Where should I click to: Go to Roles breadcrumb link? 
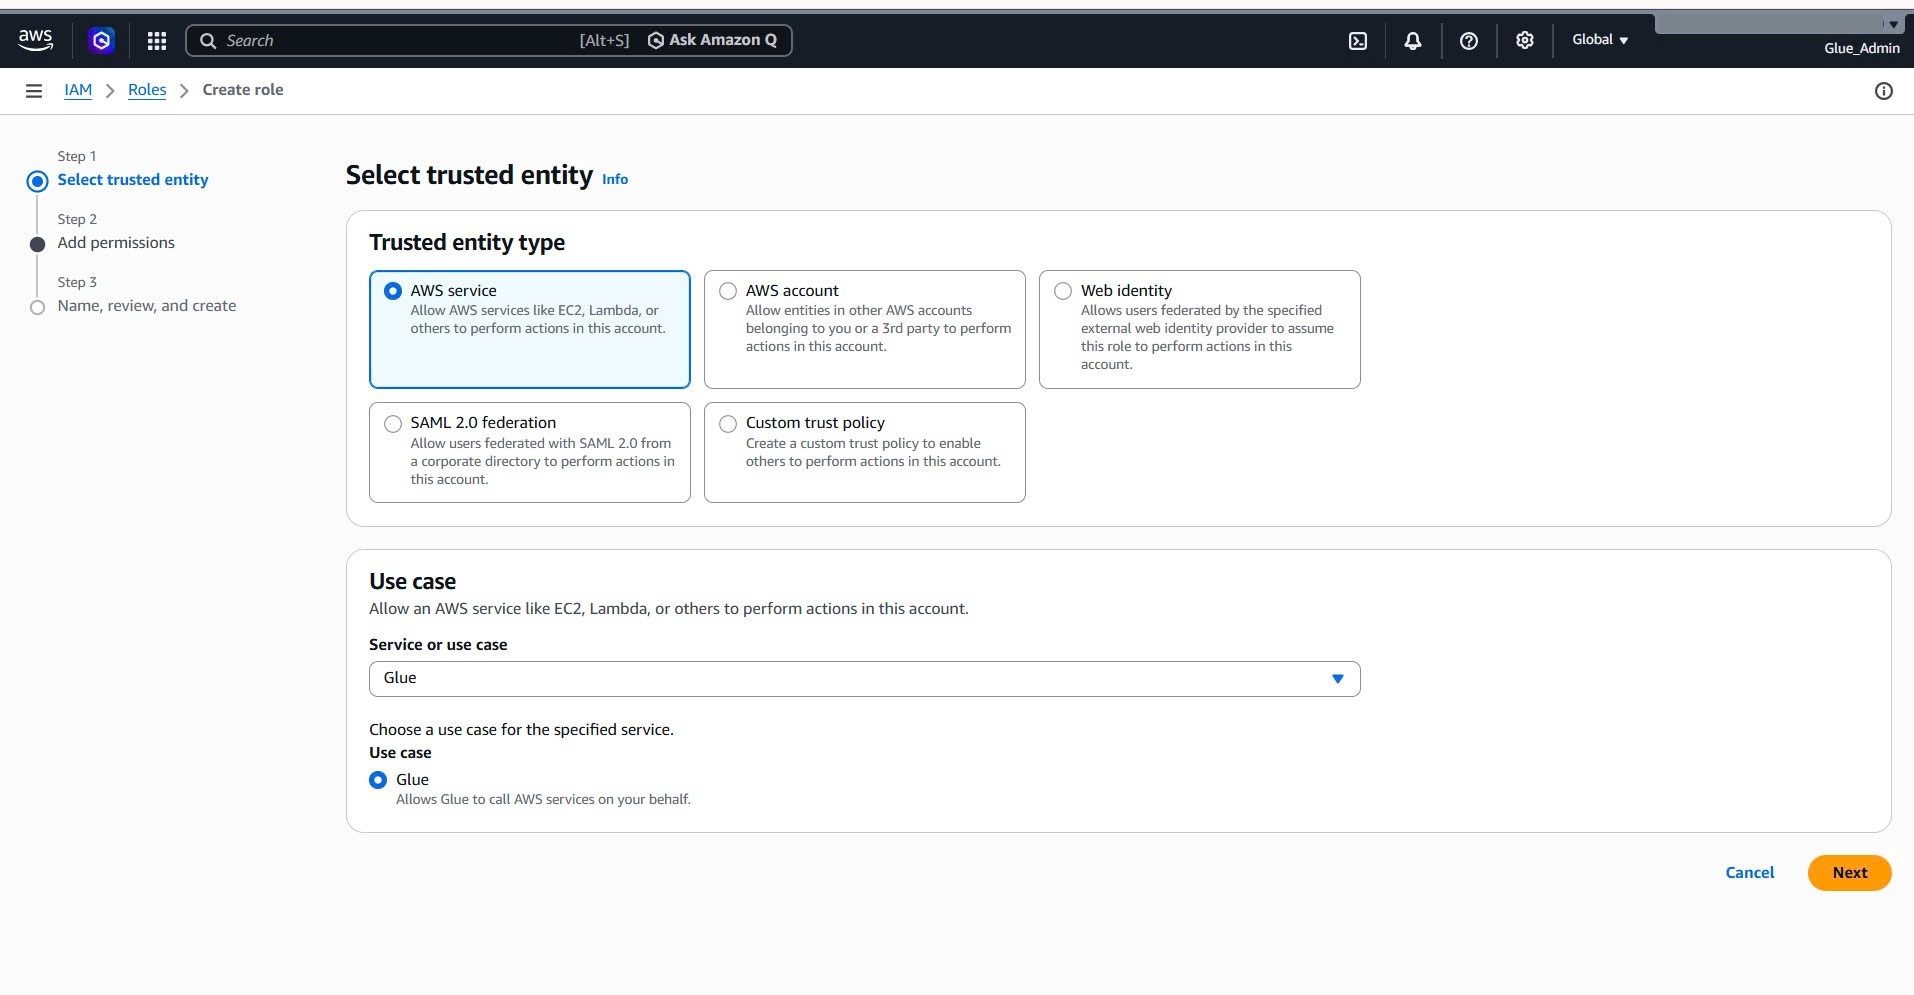[147, 90]
